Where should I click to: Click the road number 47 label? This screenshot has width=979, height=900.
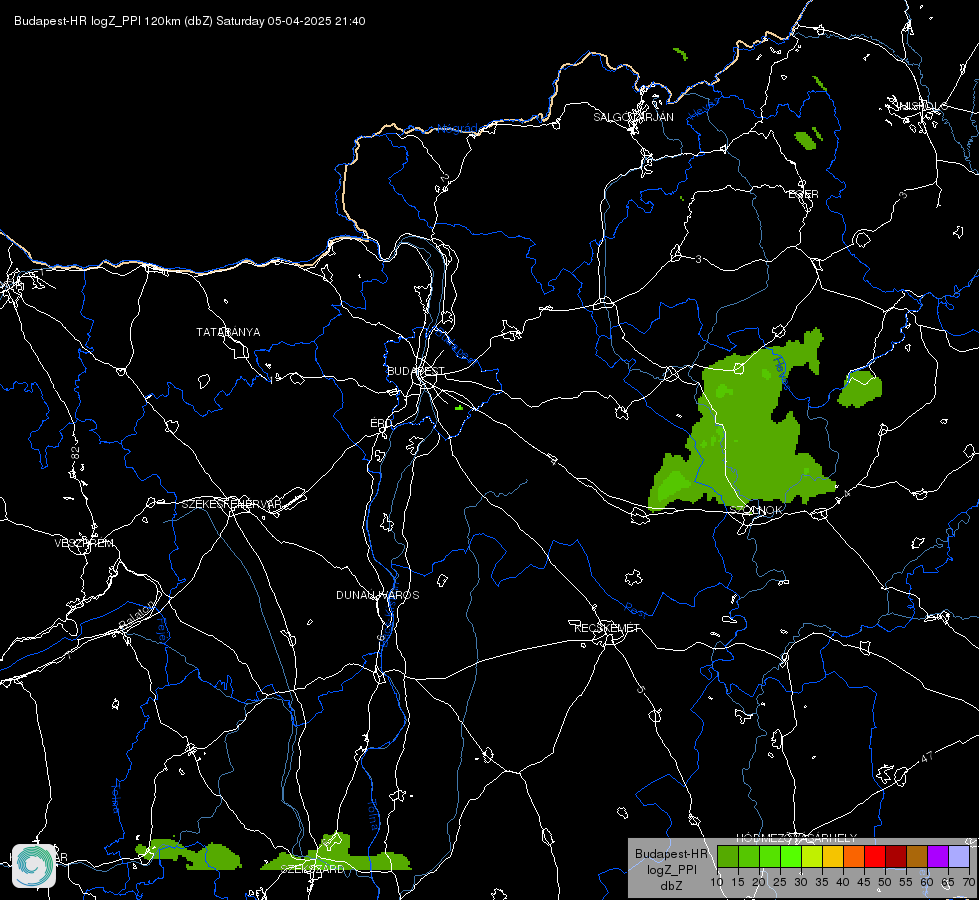coord(927,757)
